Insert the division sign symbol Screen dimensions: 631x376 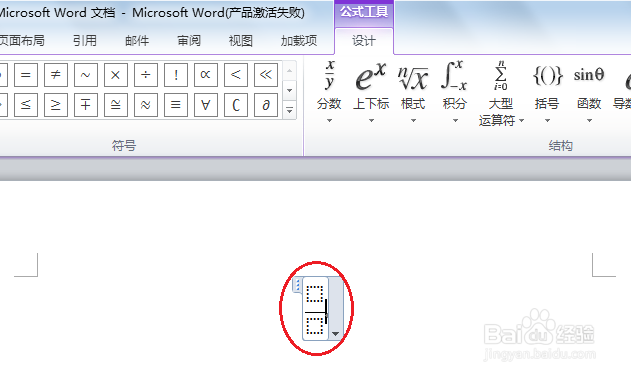[x=146, y=75]
